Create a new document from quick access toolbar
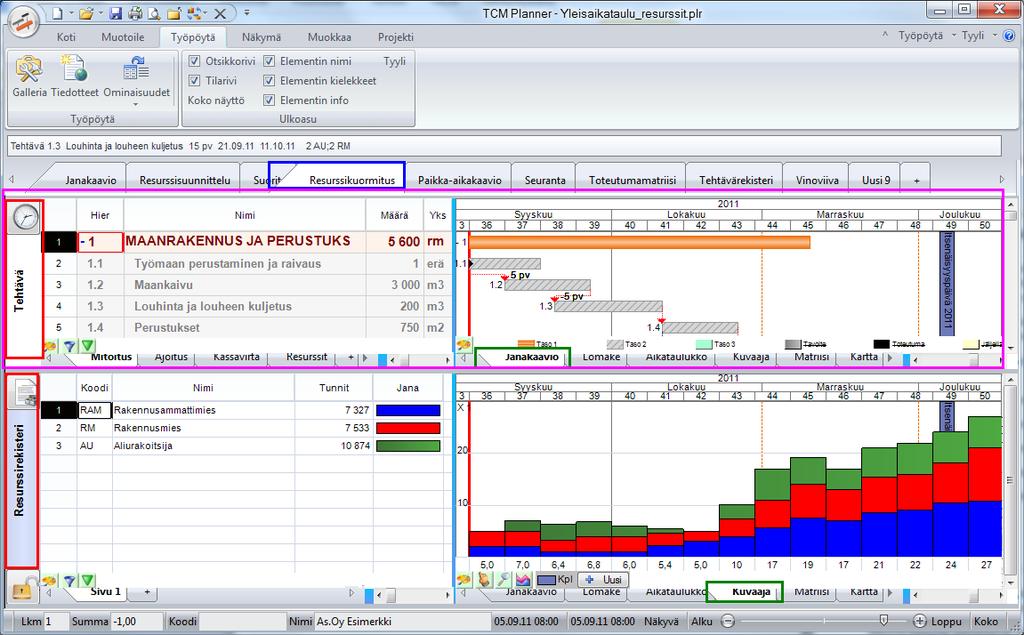Image resolution: width=1024 pixels, height=635 pixels. [57, 13]
